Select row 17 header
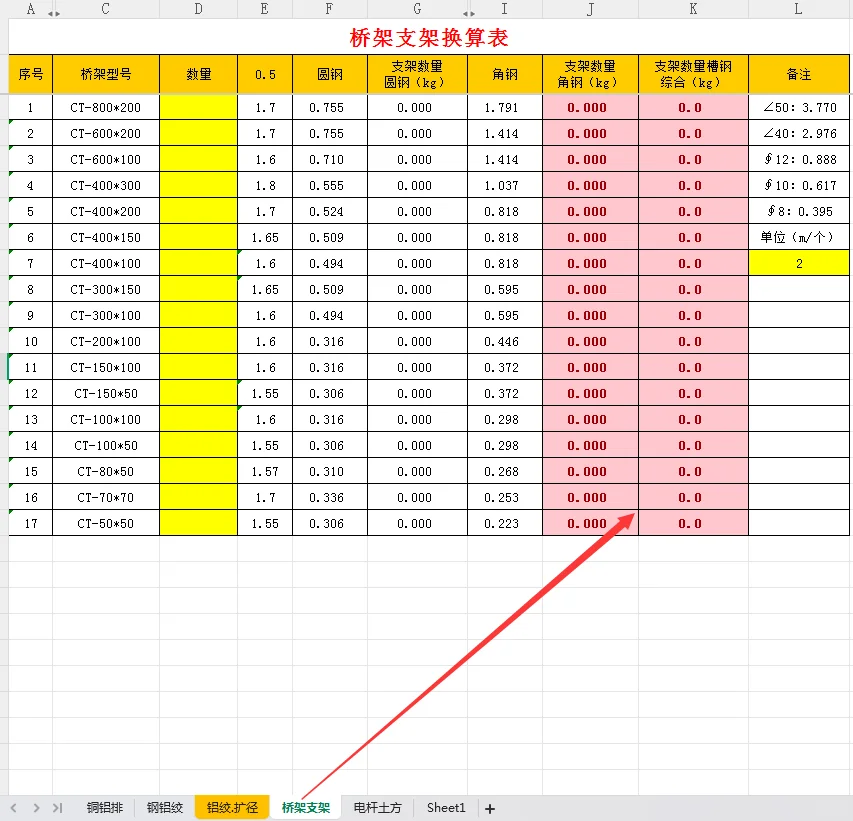The image size is (853, 821). [x=30, y=523]
